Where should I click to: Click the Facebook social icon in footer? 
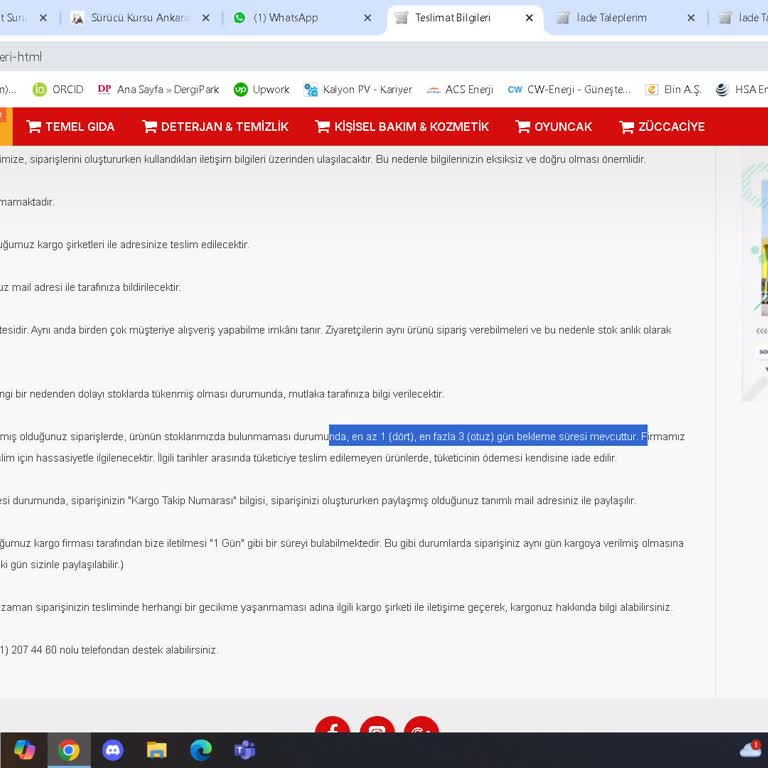click(333, 726)
